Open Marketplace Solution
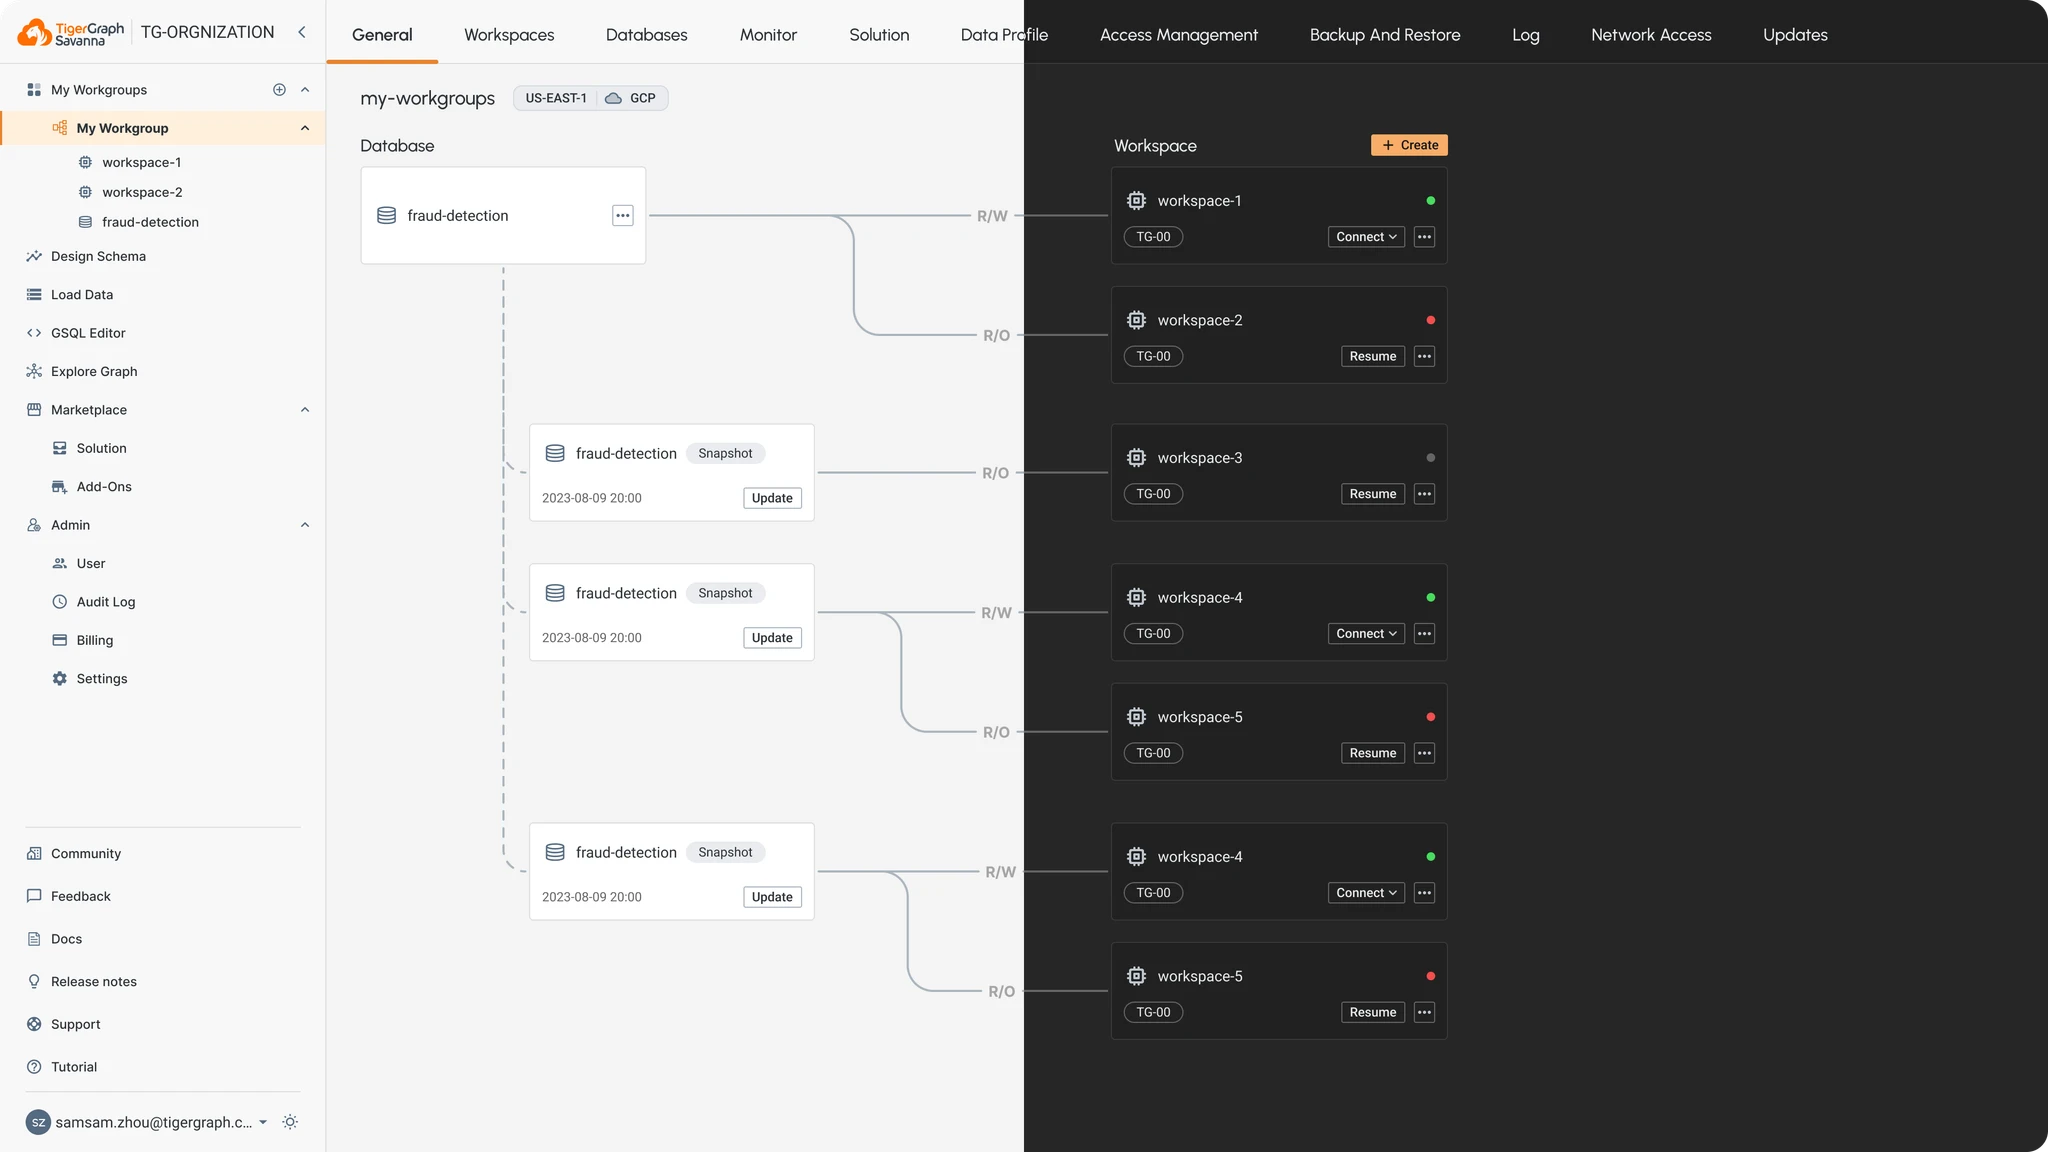The height and width of the screenshot is (1152, 2048). (x=101, y=448)
